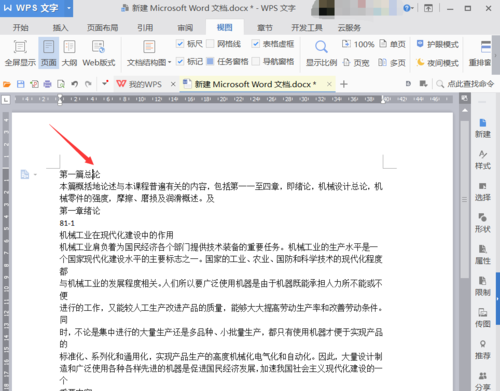Open the 显示比例 zoom magnifier
Image resolution: width=500 pixels, height=391 pixels.
[x=321, y=47]
